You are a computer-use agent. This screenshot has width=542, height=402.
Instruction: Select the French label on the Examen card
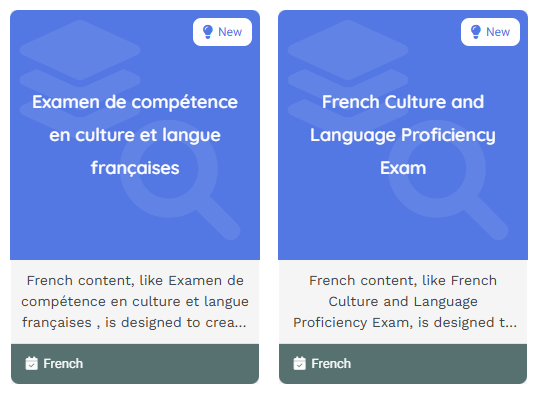coord(63,364)
